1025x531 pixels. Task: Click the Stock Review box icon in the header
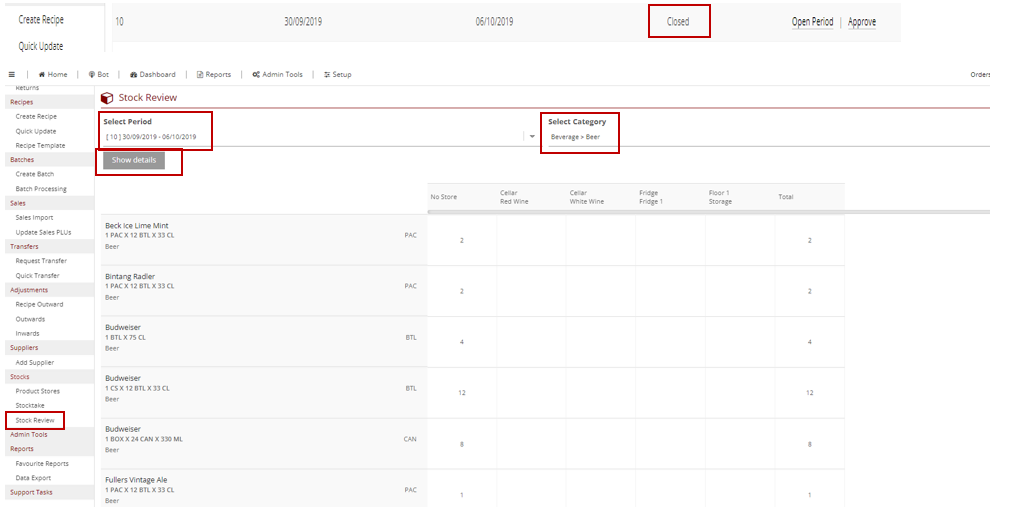pos(107,98)
